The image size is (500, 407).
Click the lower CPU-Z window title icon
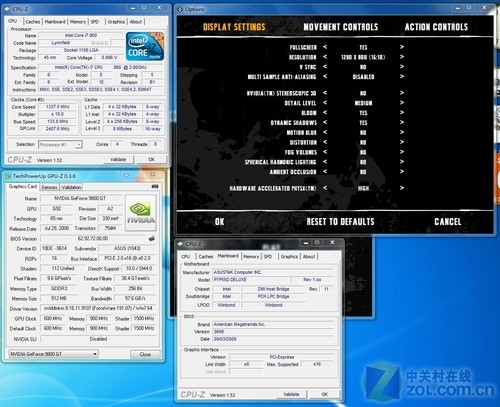(180, 244)
